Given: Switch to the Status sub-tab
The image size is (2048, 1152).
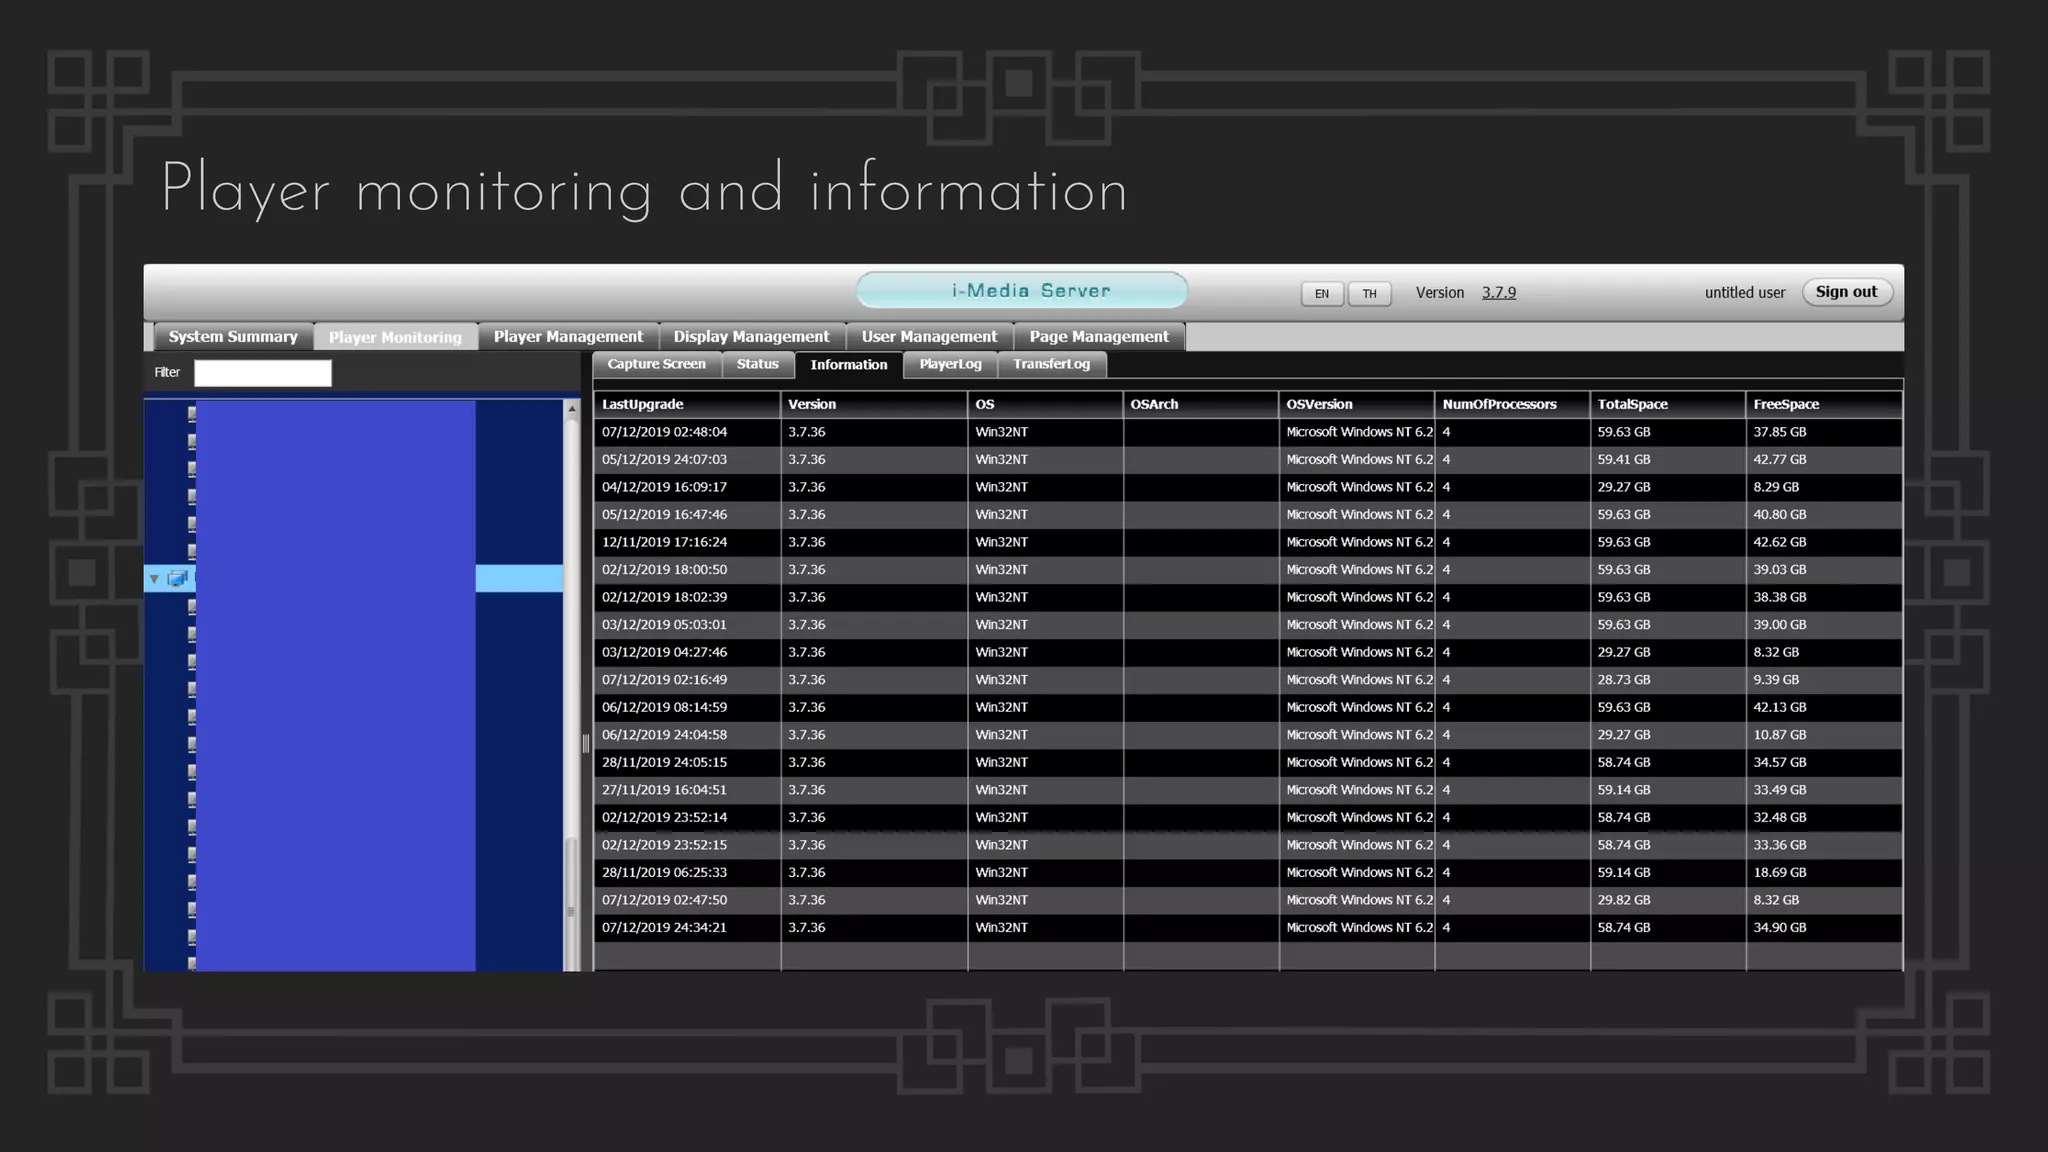Looking at the screenshot, I should click(757, 364).
